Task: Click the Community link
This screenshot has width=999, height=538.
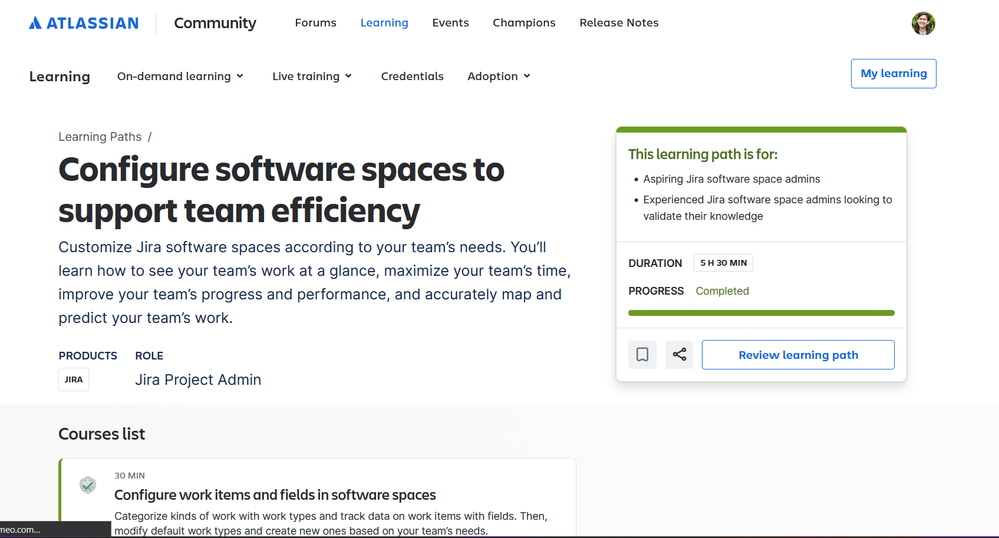Action: pyautogui.click(x=215, y=23)
